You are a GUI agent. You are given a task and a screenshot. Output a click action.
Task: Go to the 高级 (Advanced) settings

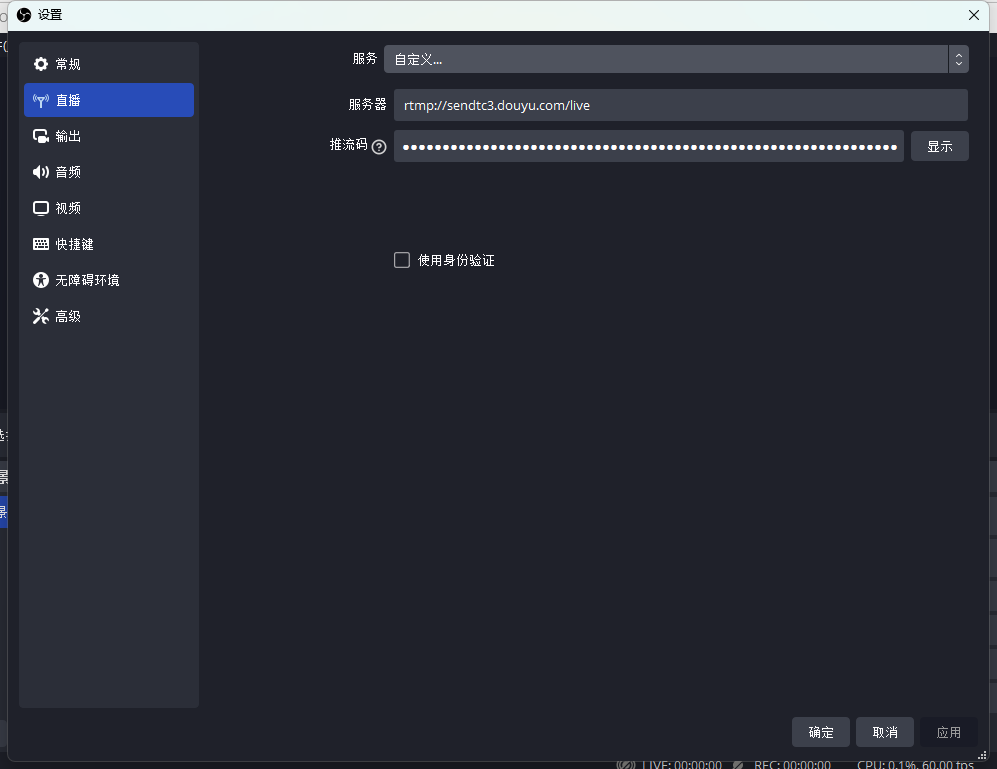tap(109, 316)
